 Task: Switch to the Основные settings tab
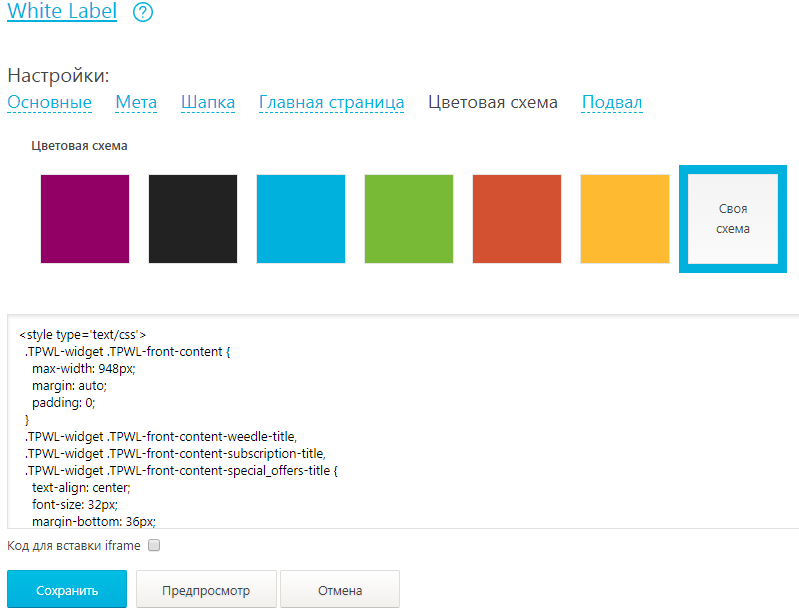tap(50, 102)
